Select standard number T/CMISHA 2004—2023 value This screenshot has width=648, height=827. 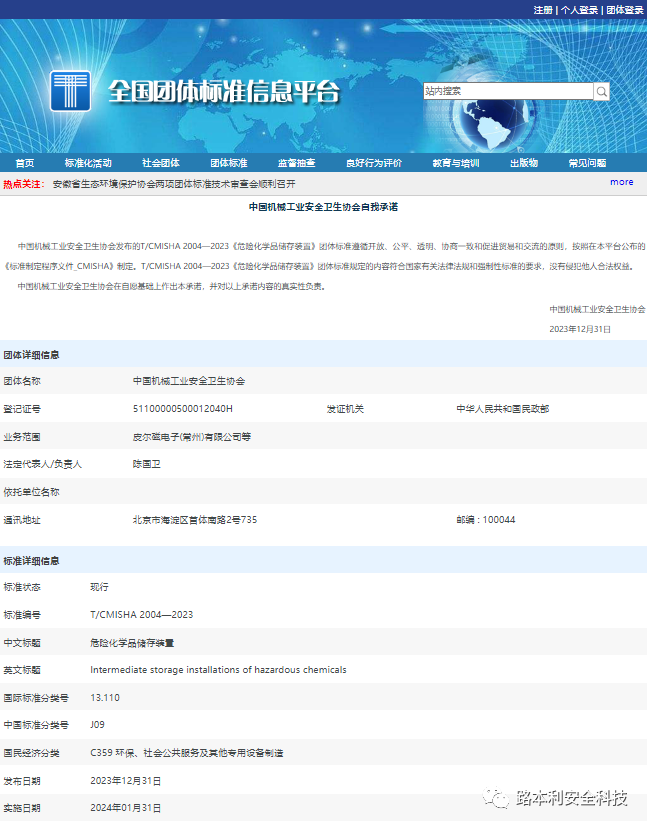pos(142,614)
